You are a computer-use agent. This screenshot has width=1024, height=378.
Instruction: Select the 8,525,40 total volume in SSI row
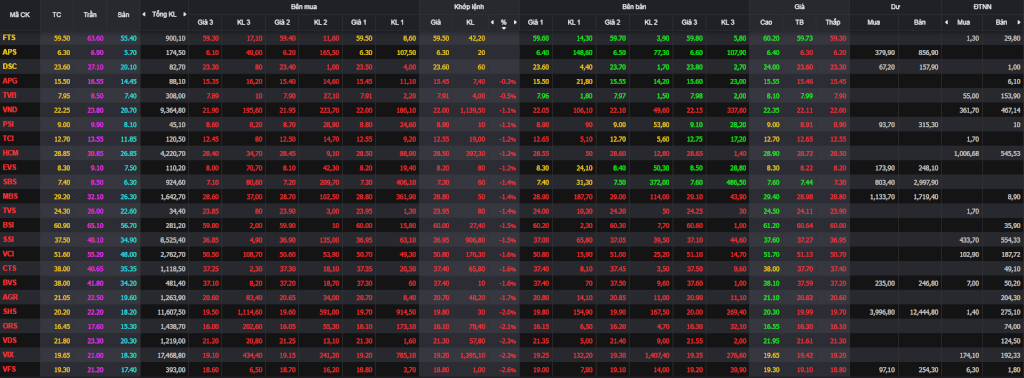[172, 240]
